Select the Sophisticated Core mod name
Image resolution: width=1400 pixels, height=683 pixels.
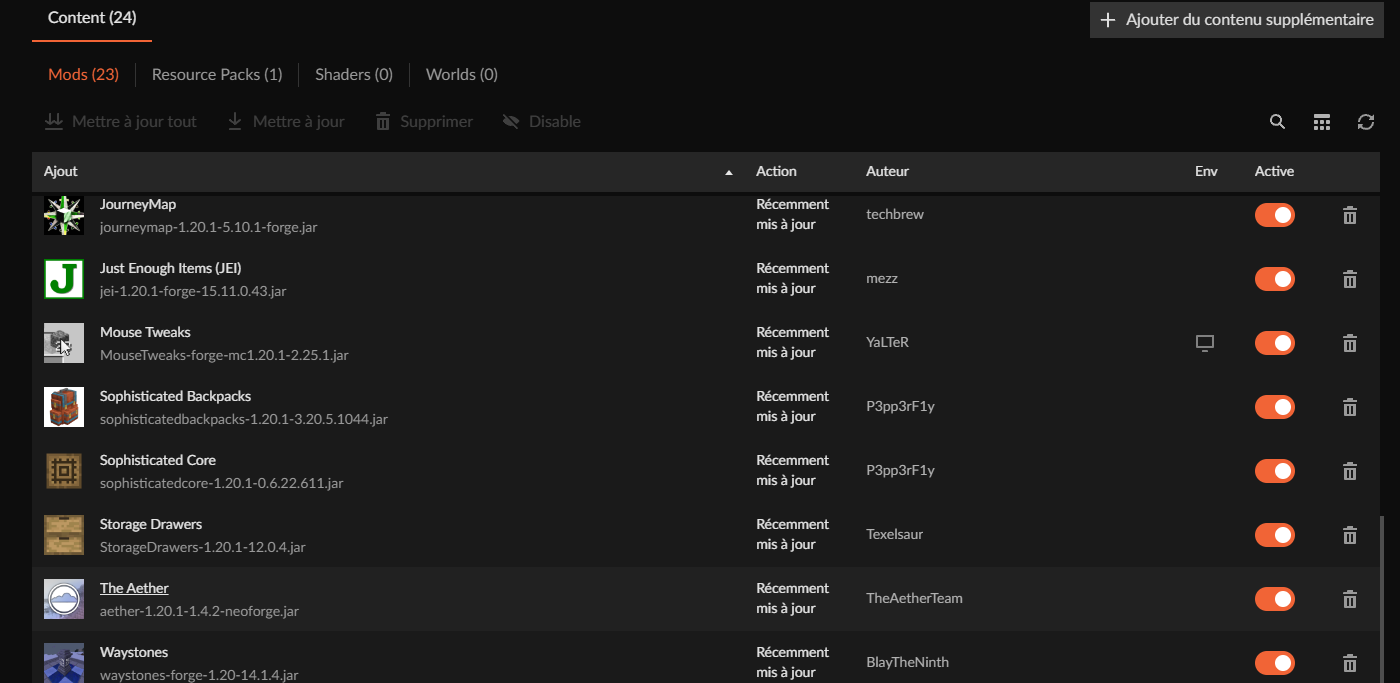[158, 460]
